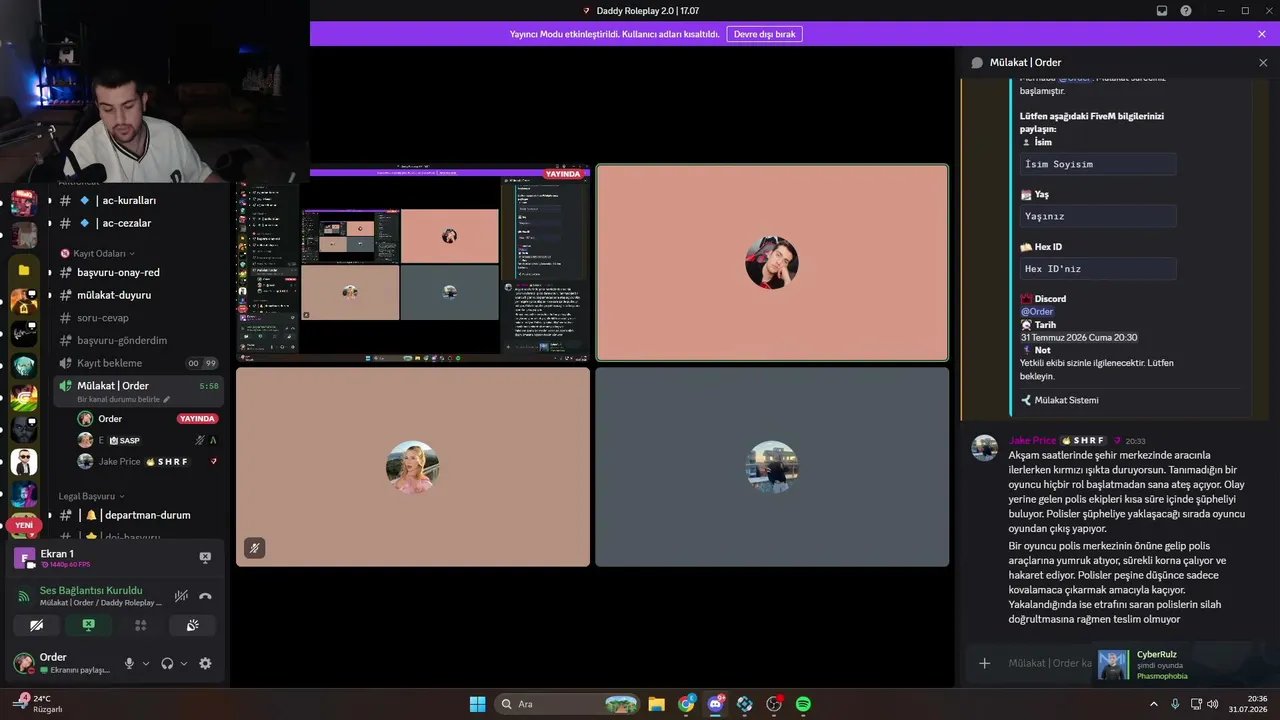Jump to new mentions via YENİ badge
The width and height of the screenshot is (1280, 720).
tap(24, 525)
